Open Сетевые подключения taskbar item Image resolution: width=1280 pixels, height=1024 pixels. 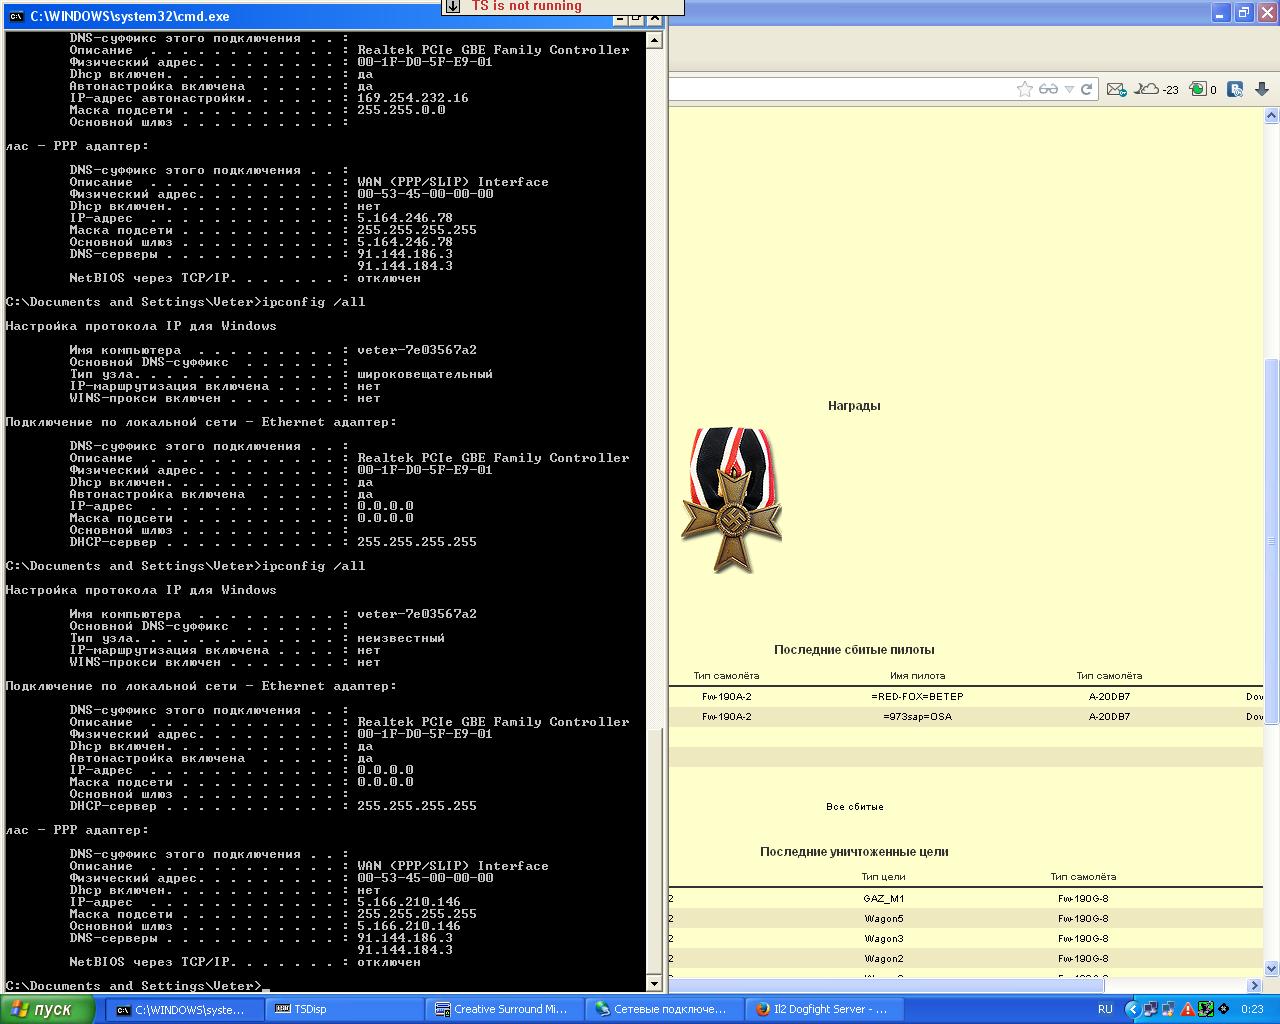pos(665,1009)
